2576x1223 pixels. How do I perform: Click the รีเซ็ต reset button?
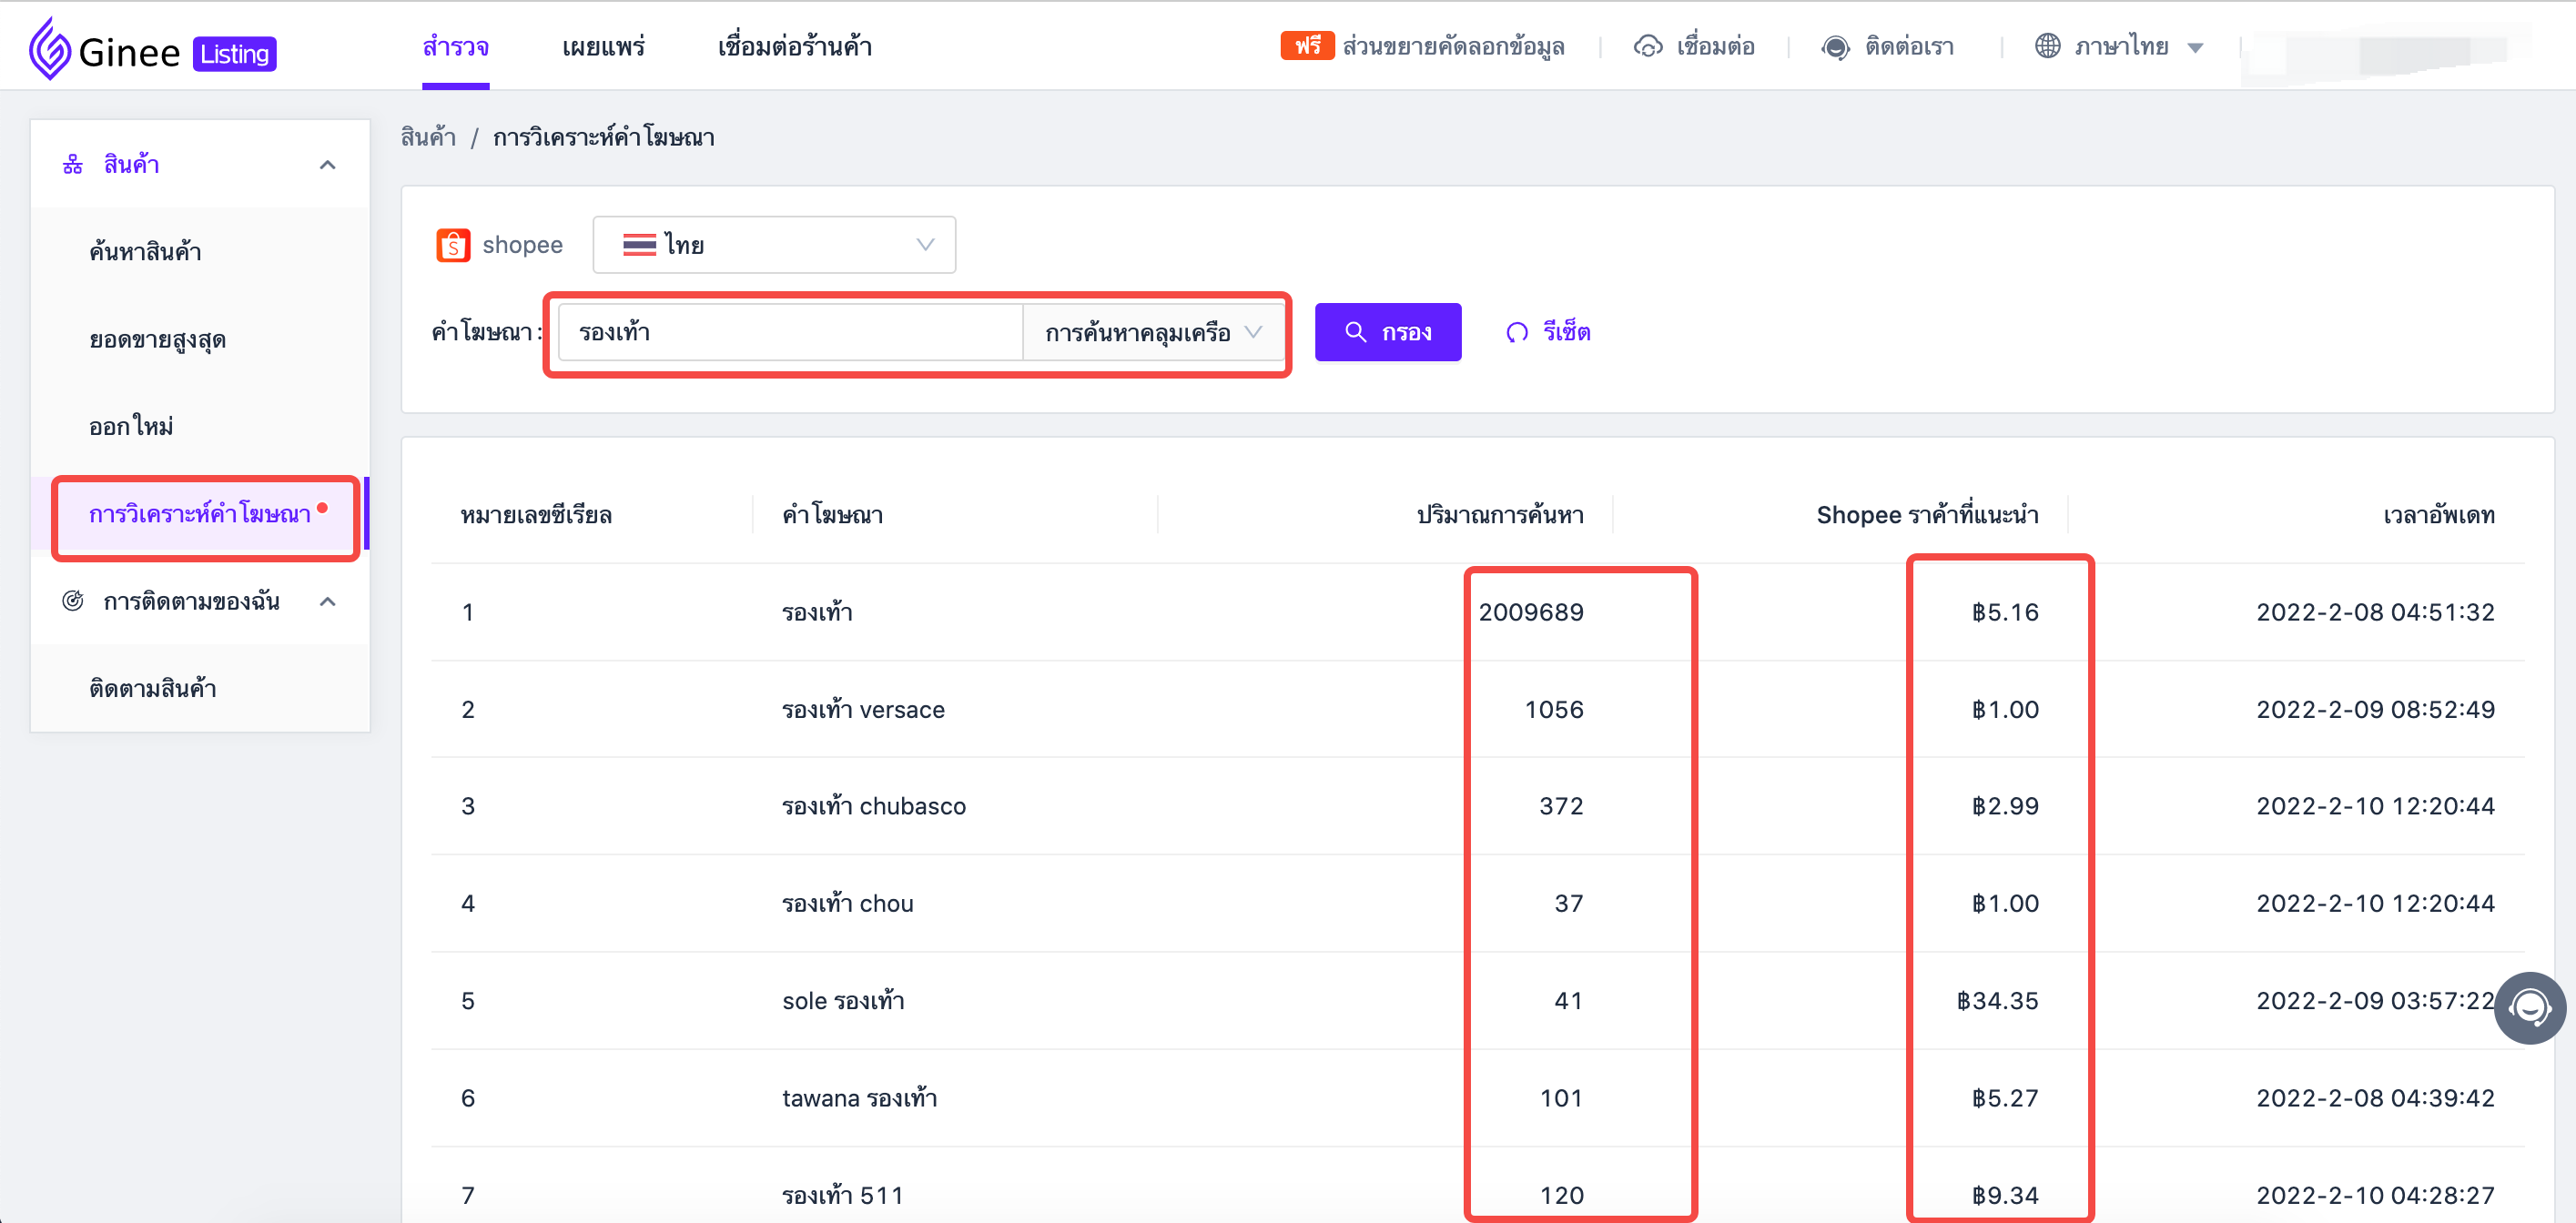(1548, 332)
